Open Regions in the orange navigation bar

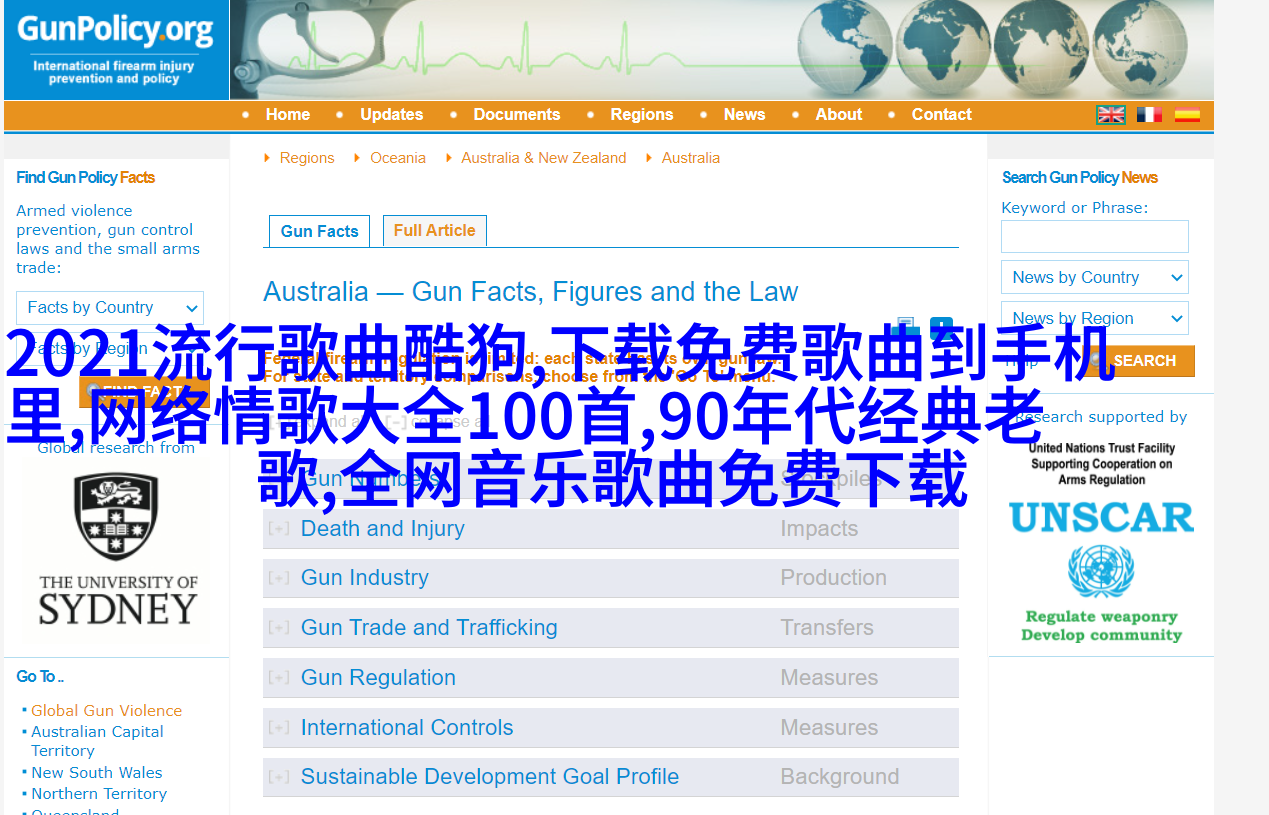[642, 115]
